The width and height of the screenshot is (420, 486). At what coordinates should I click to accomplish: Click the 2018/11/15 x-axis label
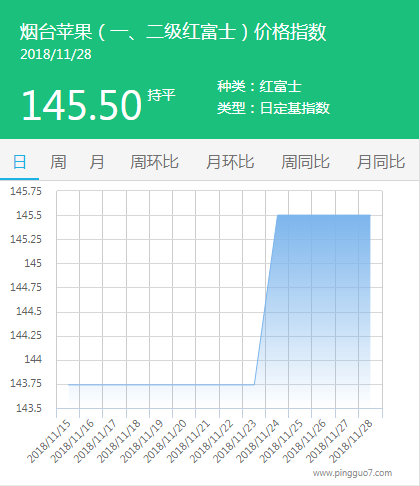[49, 442]
